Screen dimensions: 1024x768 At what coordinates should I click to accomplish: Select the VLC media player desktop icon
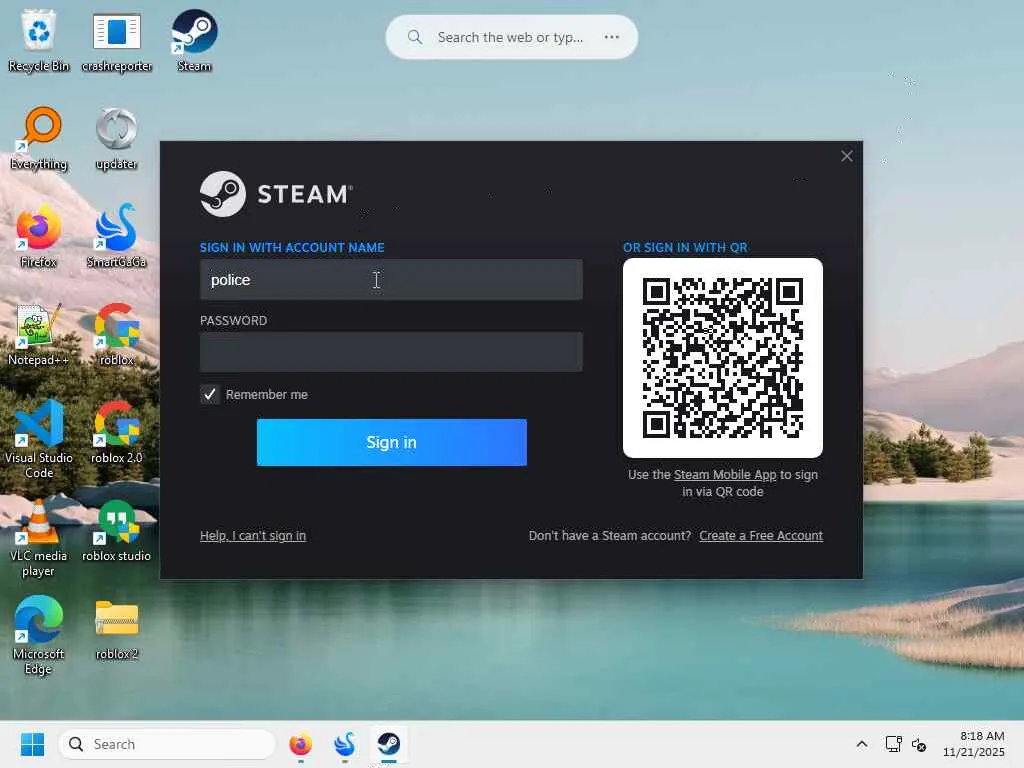39,537
